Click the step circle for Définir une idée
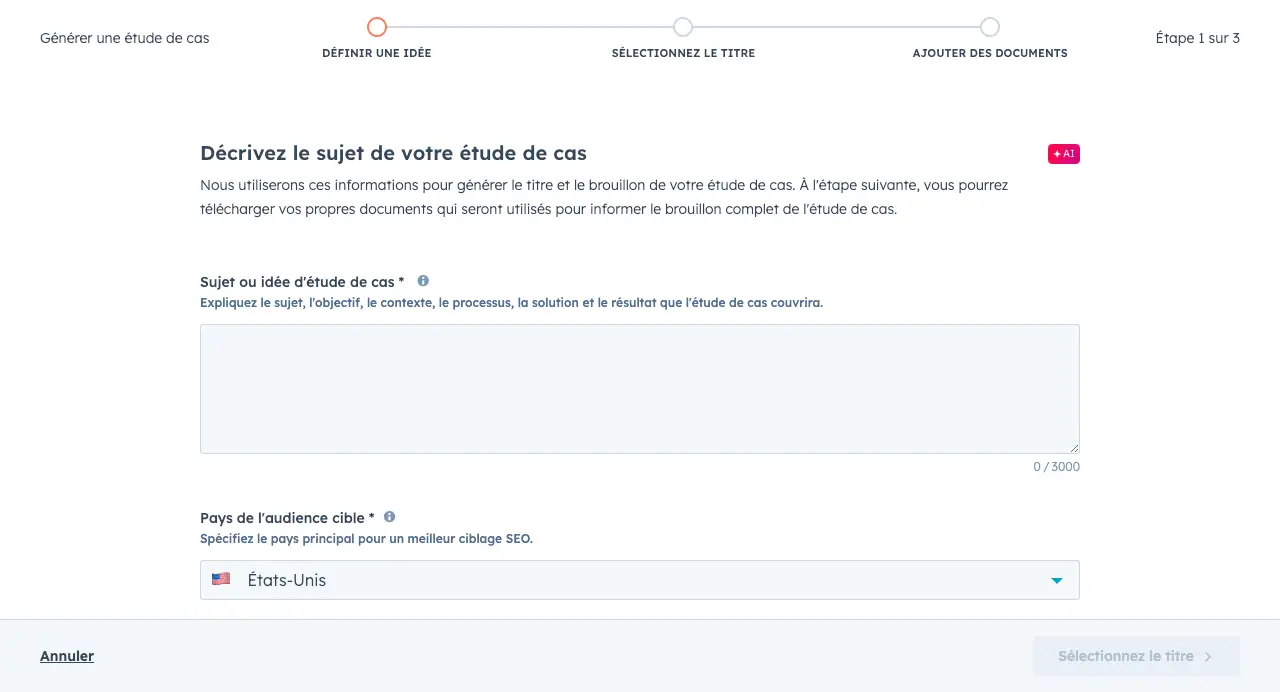This screenshot has height=692, width=1280. [376, 27]
